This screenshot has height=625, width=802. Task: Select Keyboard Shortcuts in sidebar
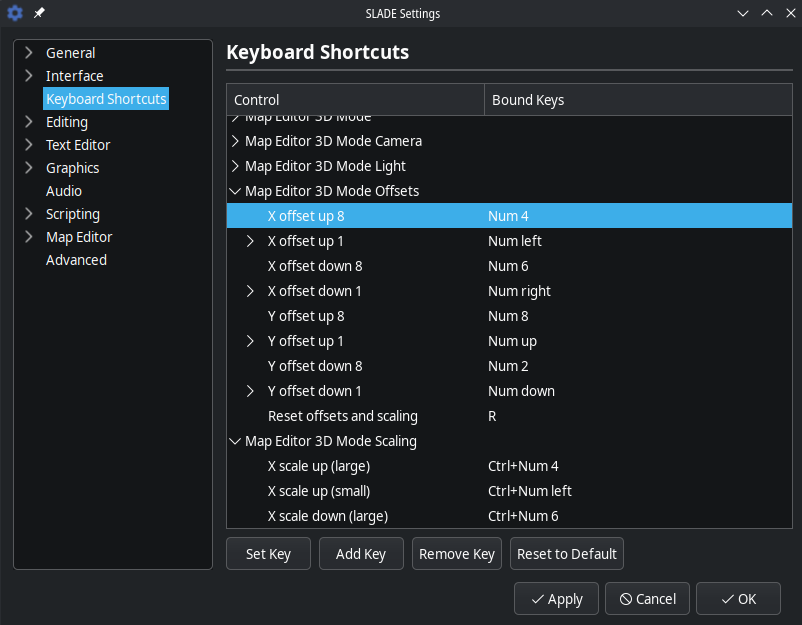(x=106, y=99)
